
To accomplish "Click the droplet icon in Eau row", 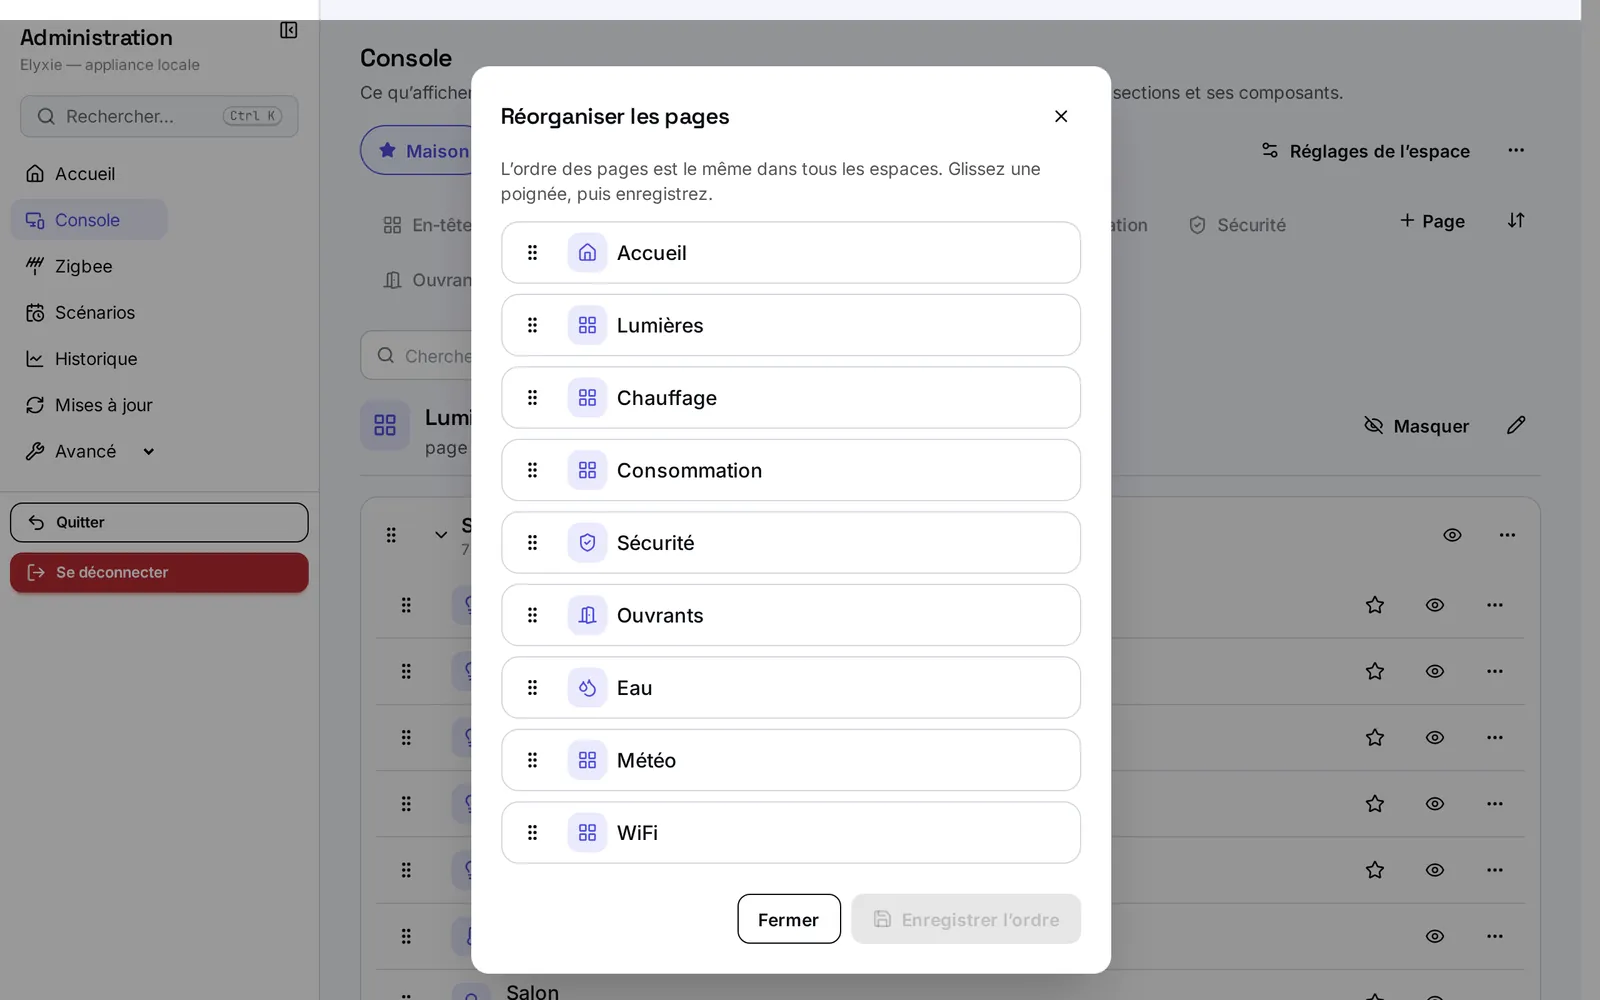I will (587, 688).
